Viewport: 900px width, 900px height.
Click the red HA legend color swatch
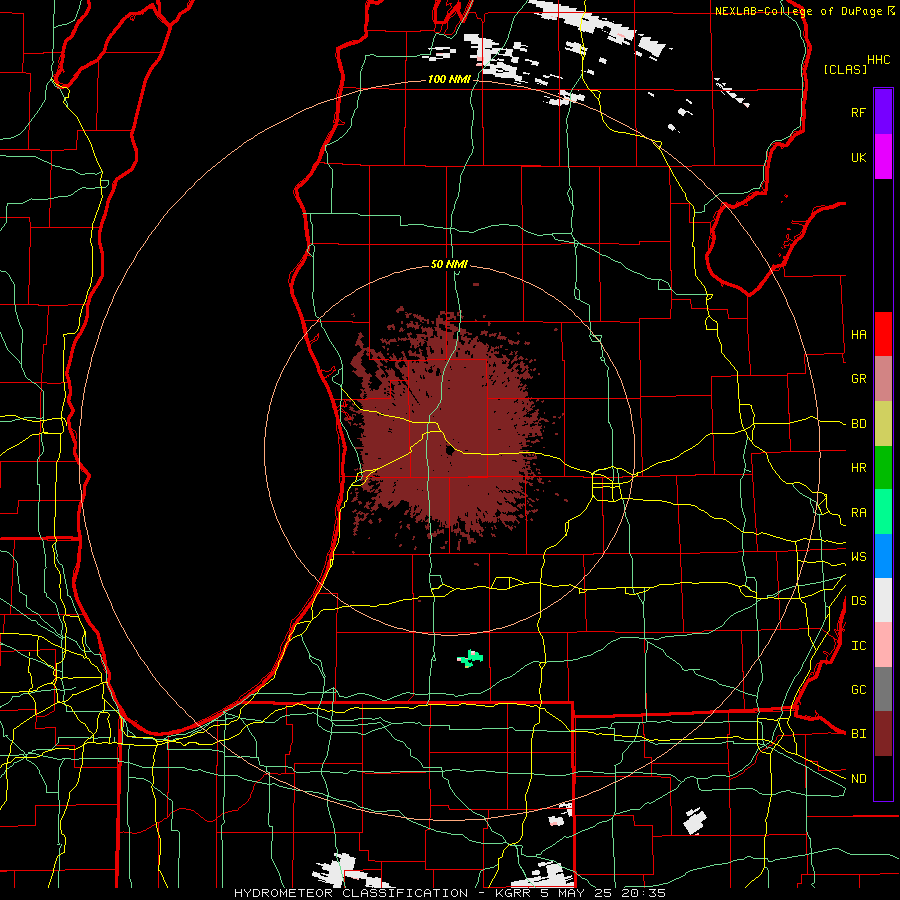pyautogui.click(x=883, y=334)
